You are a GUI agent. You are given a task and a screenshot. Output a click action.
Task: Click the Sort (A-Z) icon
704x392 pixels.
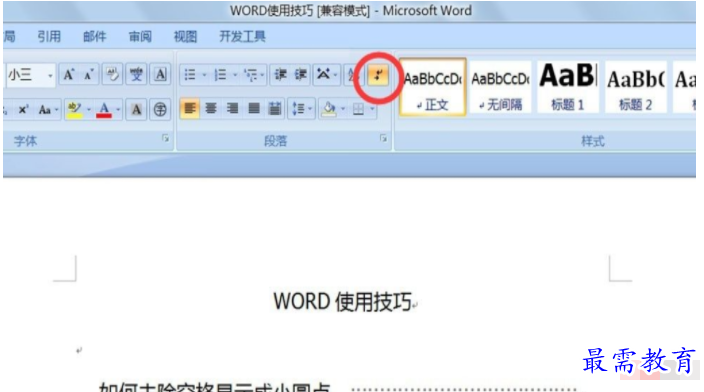pos(352,75)
